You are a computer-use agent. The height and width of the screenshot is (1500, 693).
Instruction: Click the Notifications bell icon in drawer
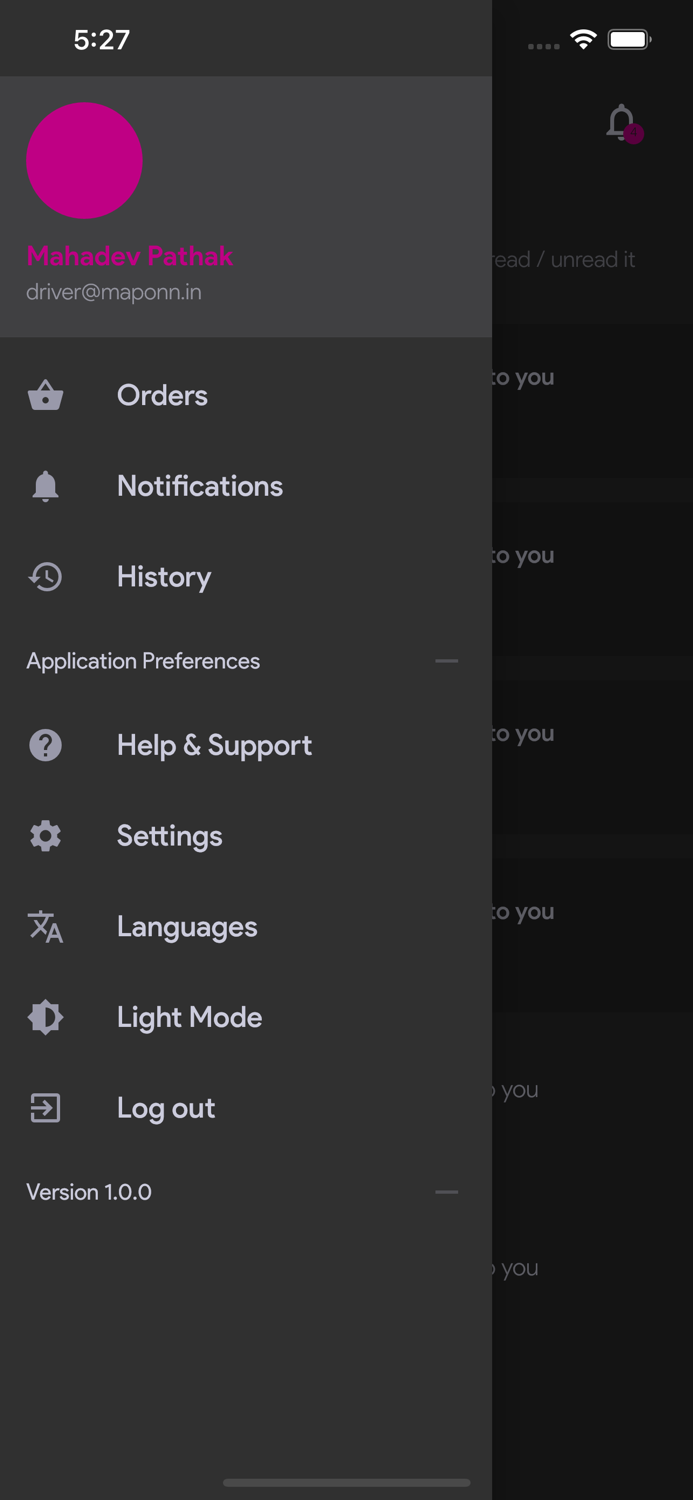pos(45,487)
